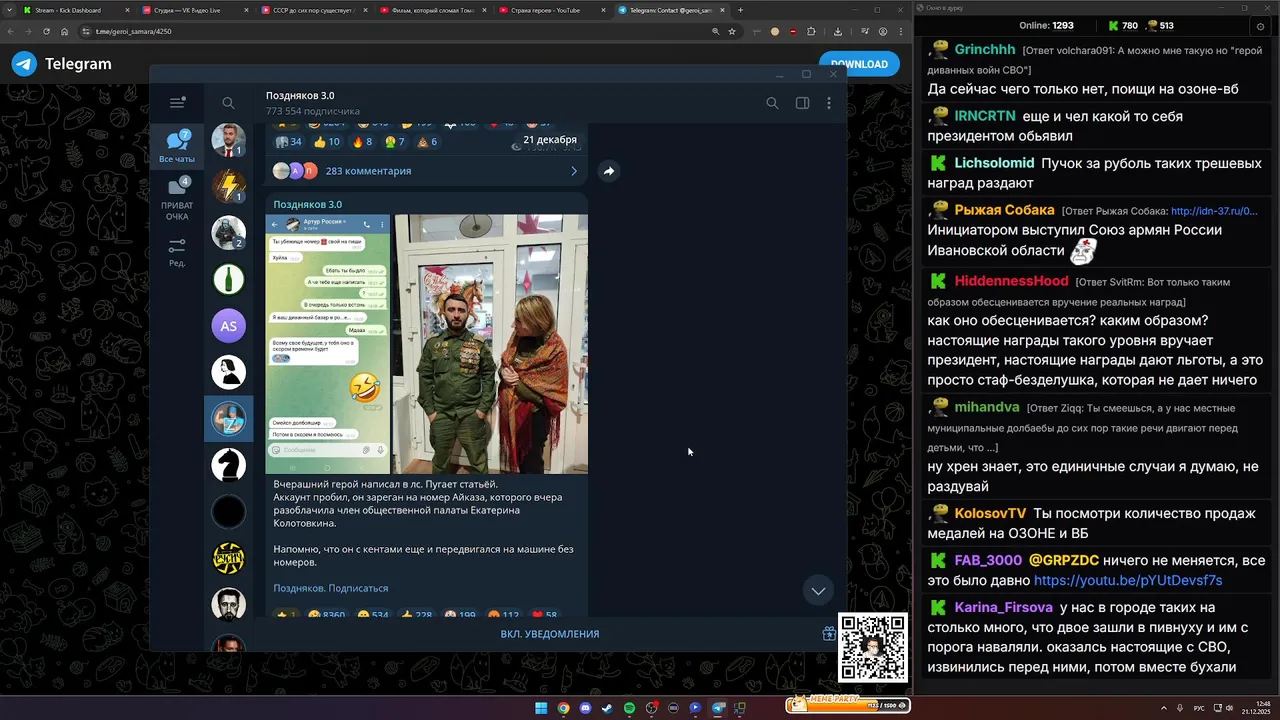Open the channel three-dot options menu
The width and height of the screenshot is (1280, 720).
click(x=828, y=103)
